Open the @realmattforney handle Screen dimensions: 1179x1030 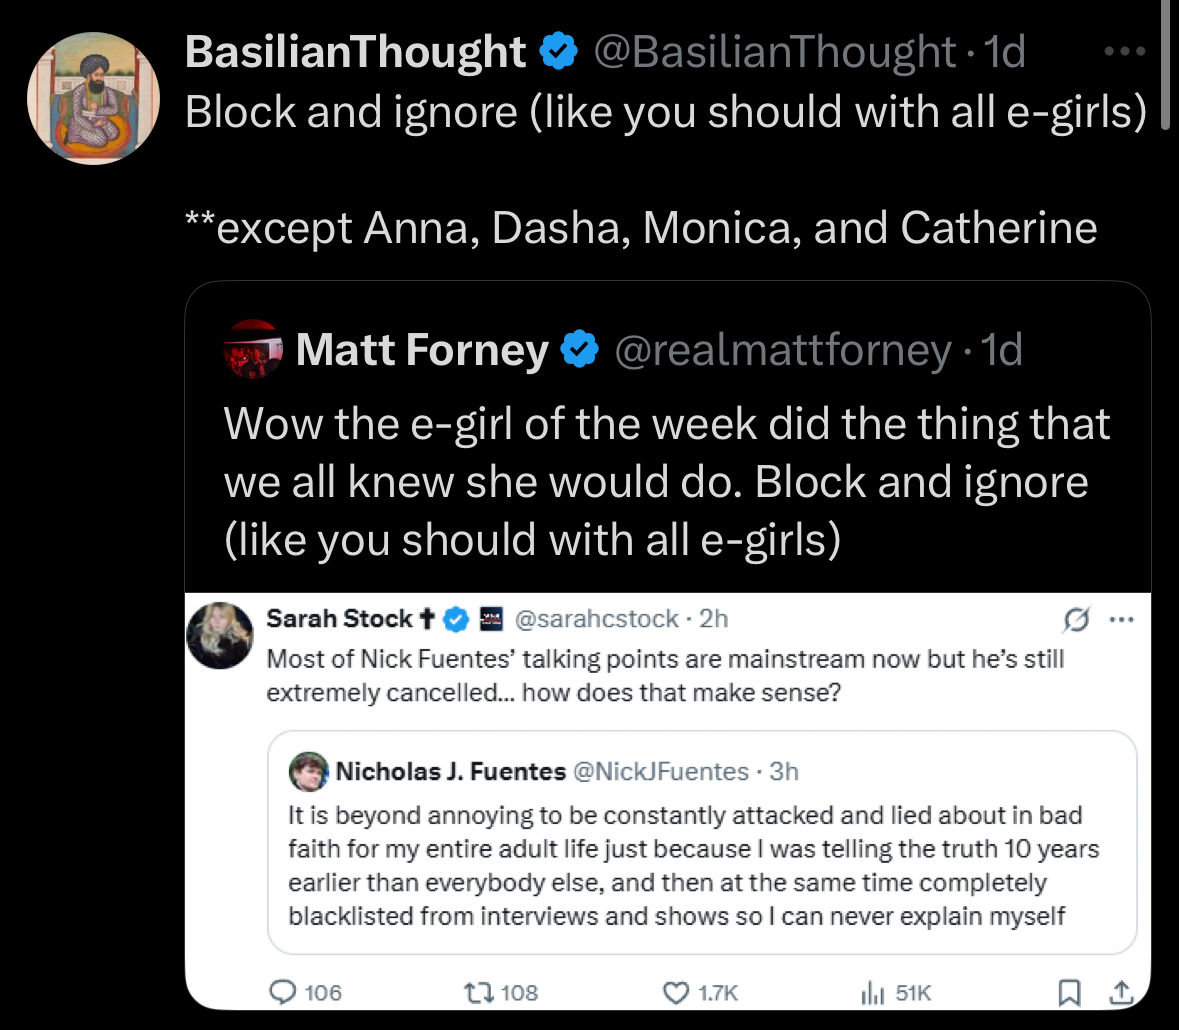(x=783, y=350)
